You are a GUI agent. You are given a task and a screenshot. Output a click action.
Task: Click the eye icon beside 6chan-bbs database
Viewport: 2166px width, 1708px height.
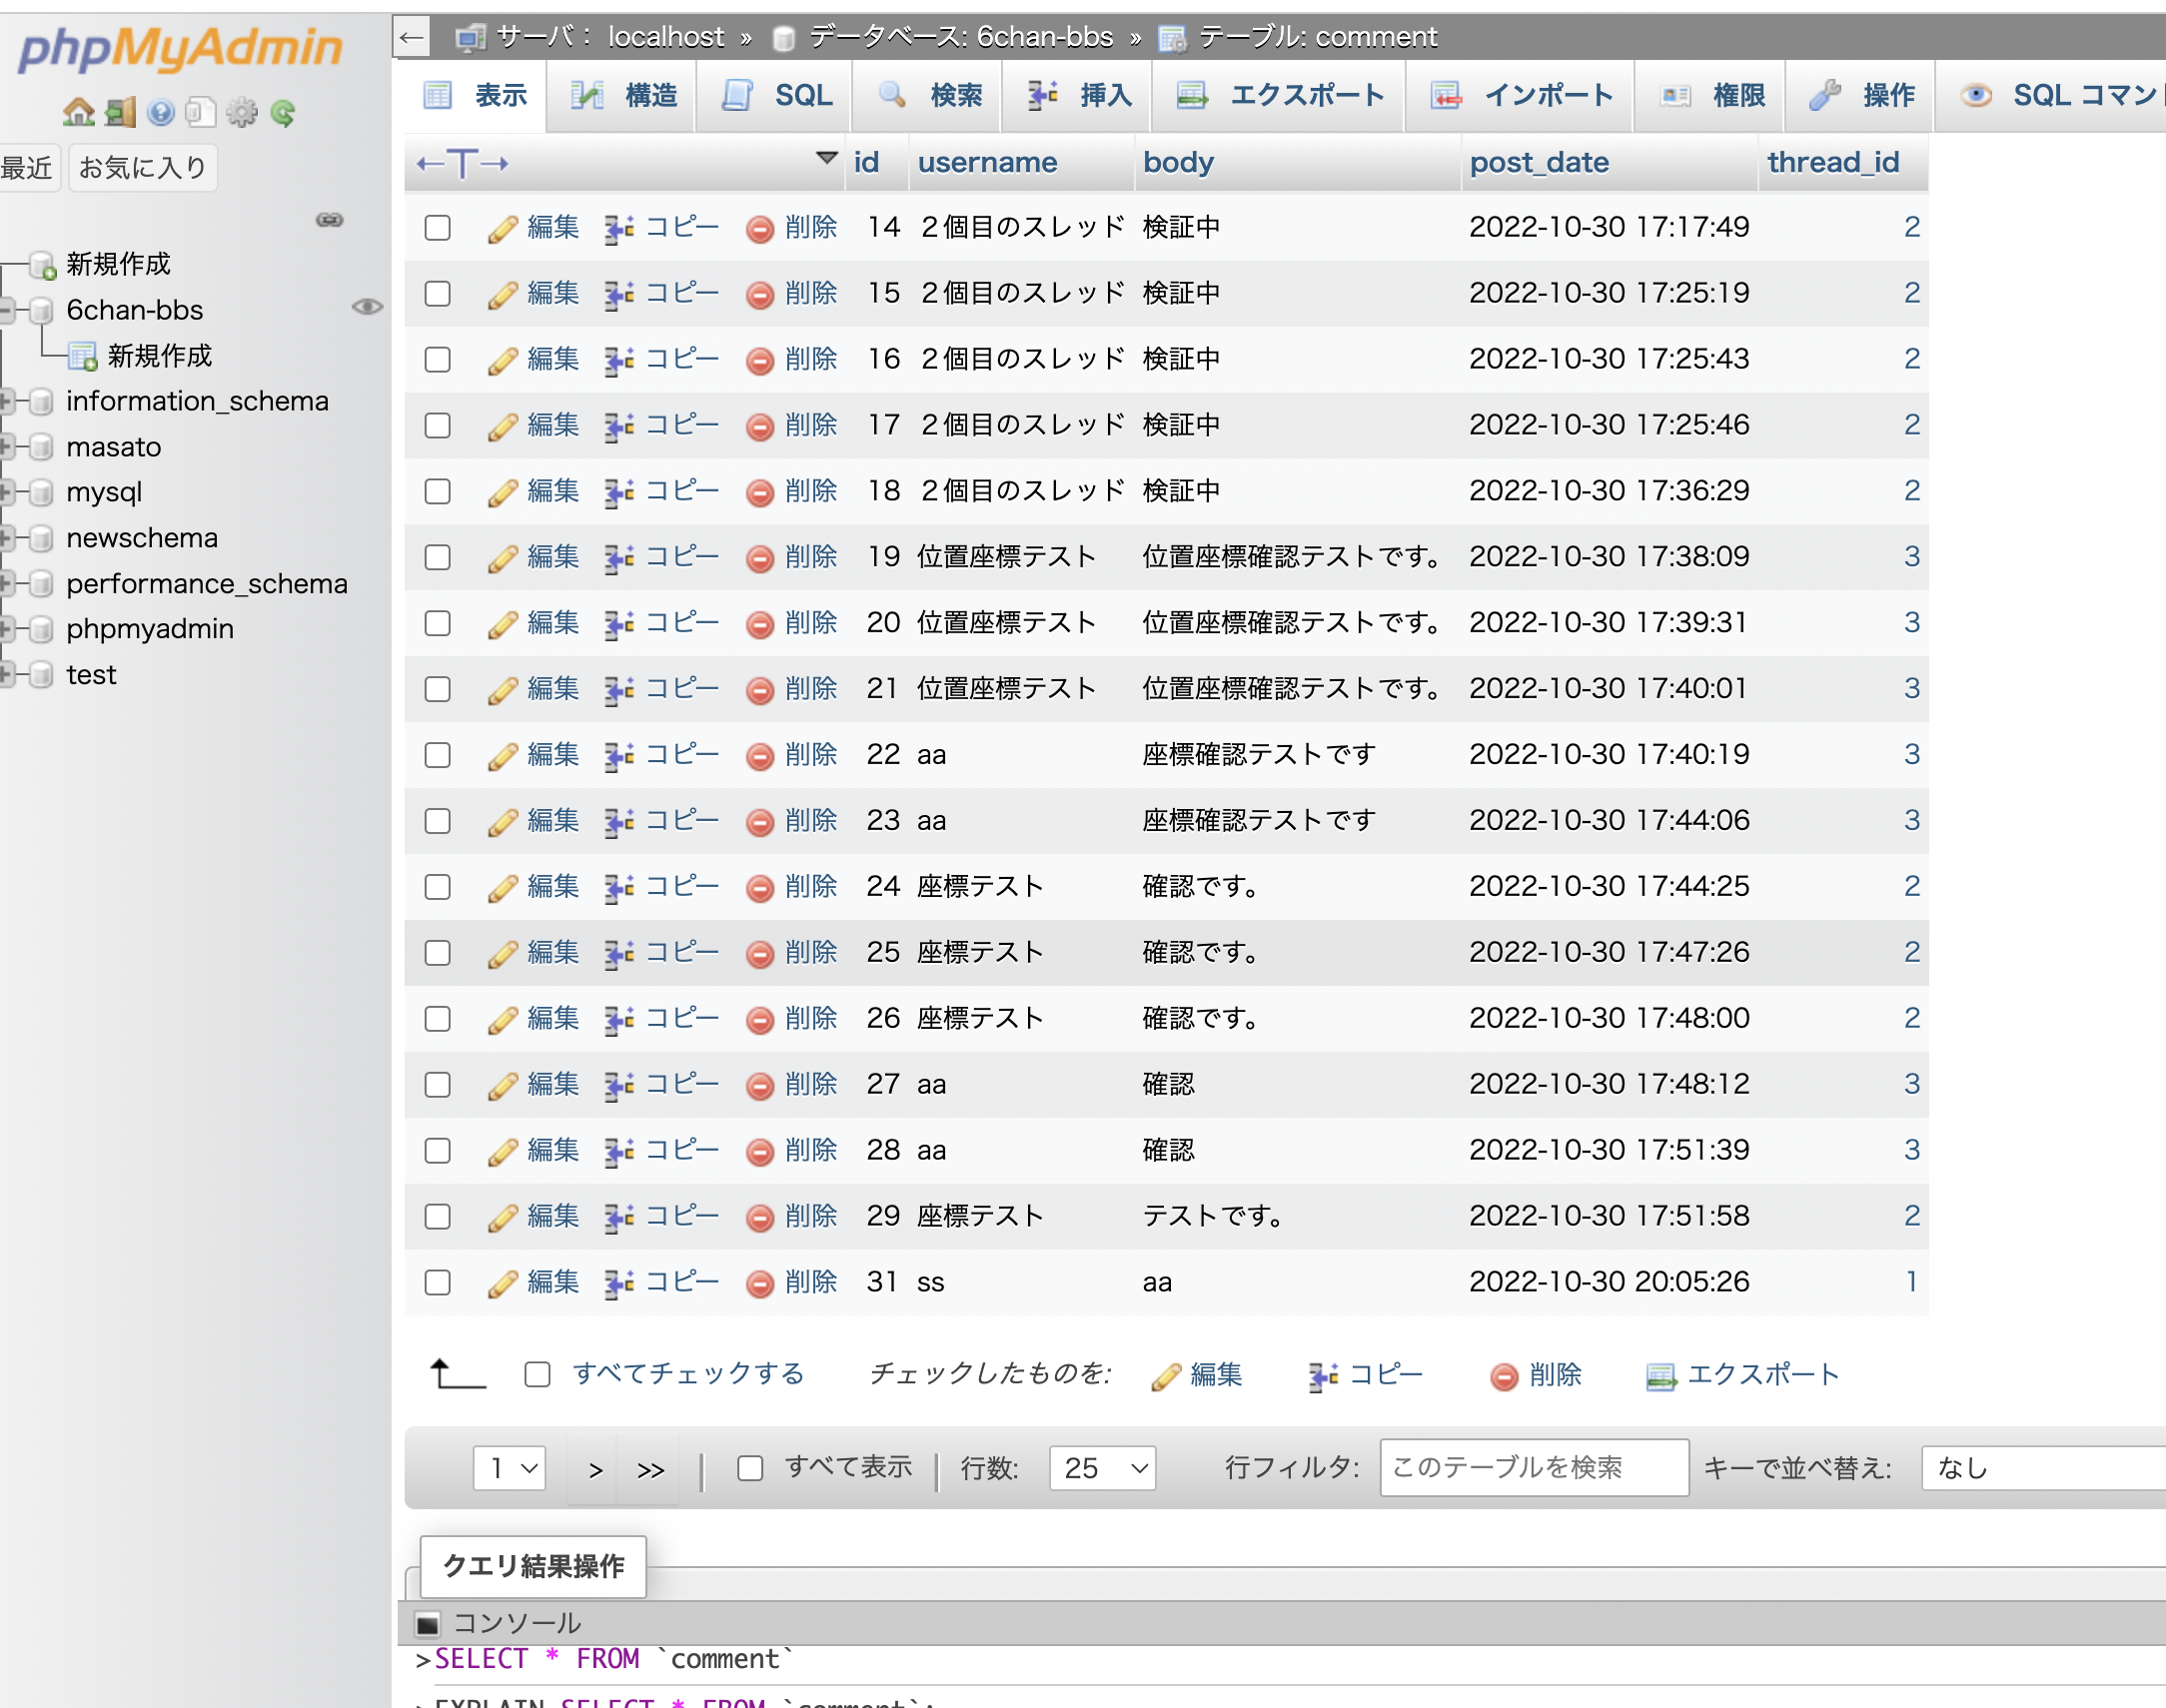[x=367, y=308]
